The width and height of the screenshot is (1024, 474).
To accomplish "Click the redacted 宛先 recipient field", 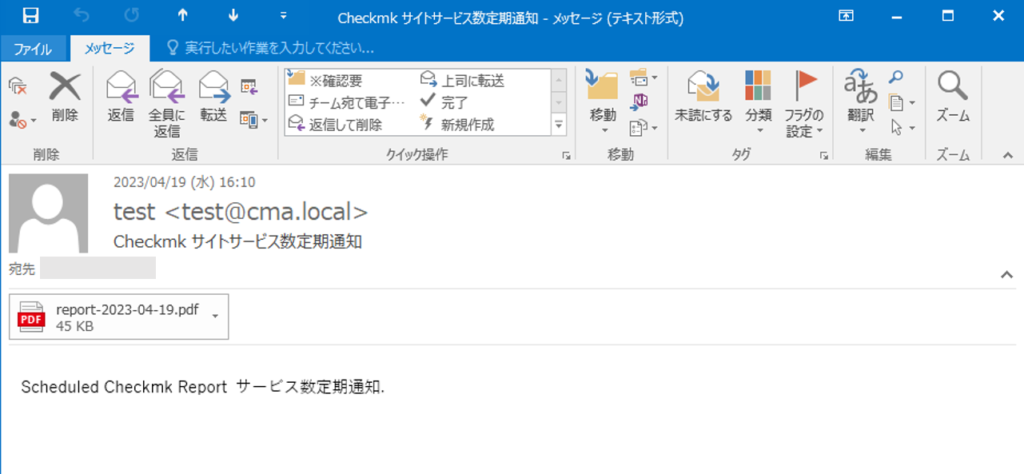I will pyautogui.click(x=98, y=268).
